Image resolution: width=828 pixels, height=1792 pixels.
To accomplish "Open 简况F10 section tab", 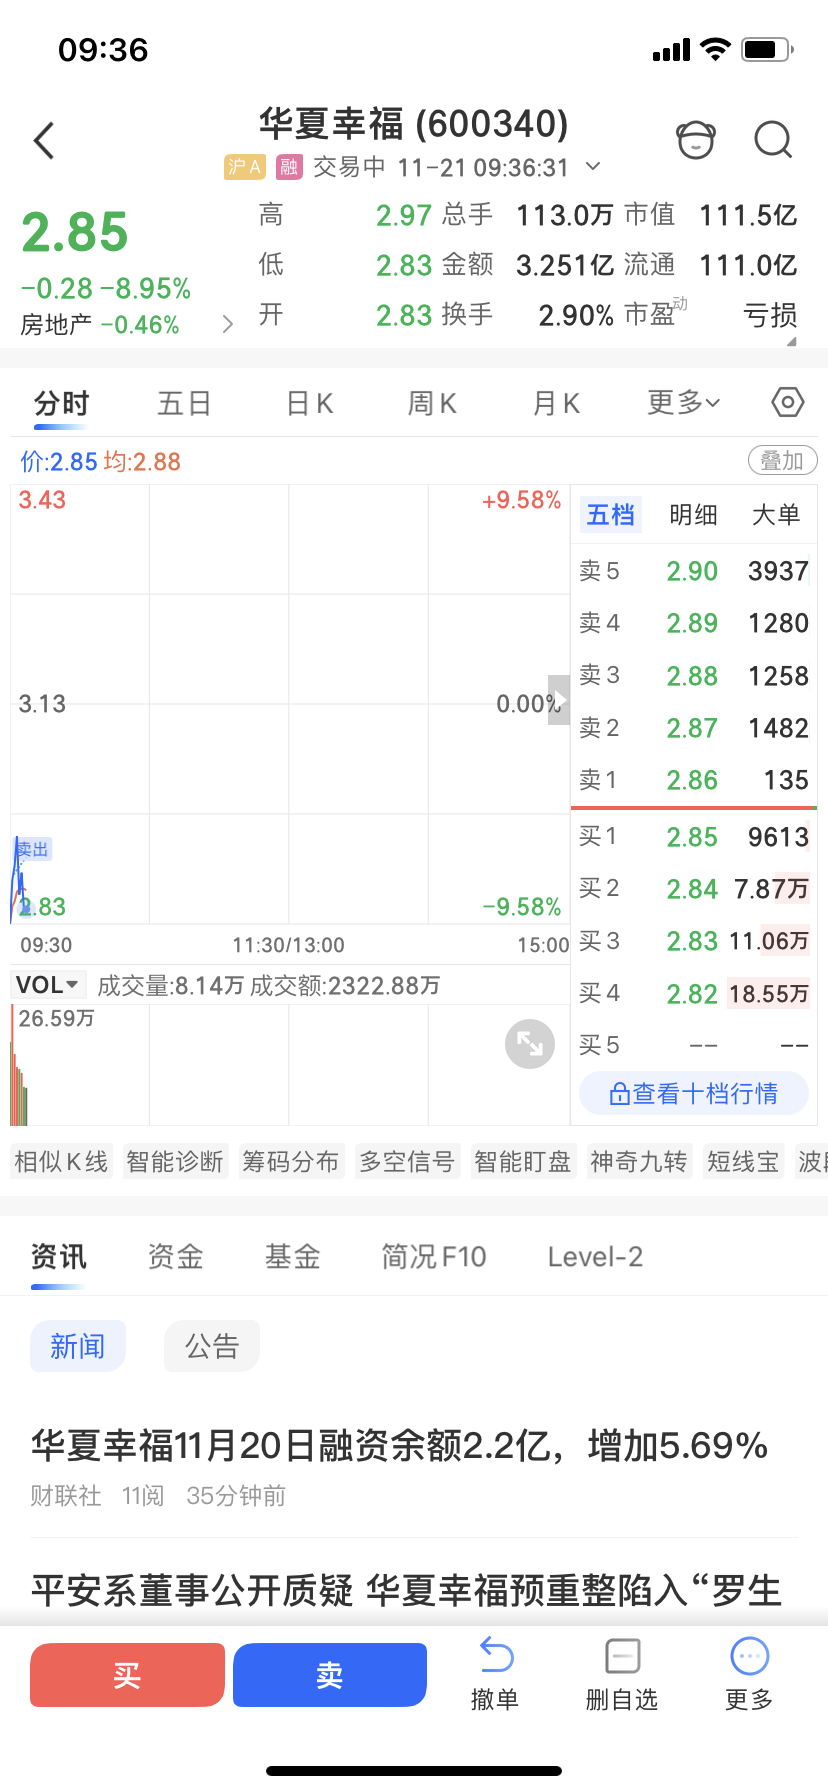I will click(x=434, y=1257).
